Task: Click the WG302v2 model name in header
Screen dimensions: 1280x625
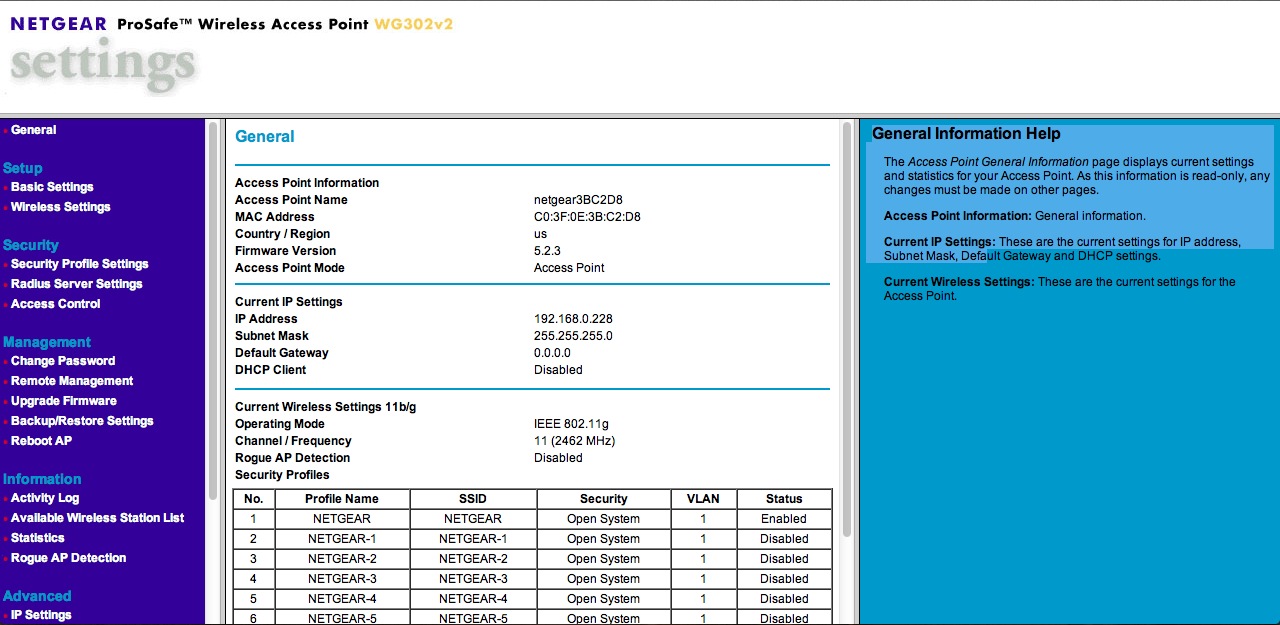Action: click(414, 24)
